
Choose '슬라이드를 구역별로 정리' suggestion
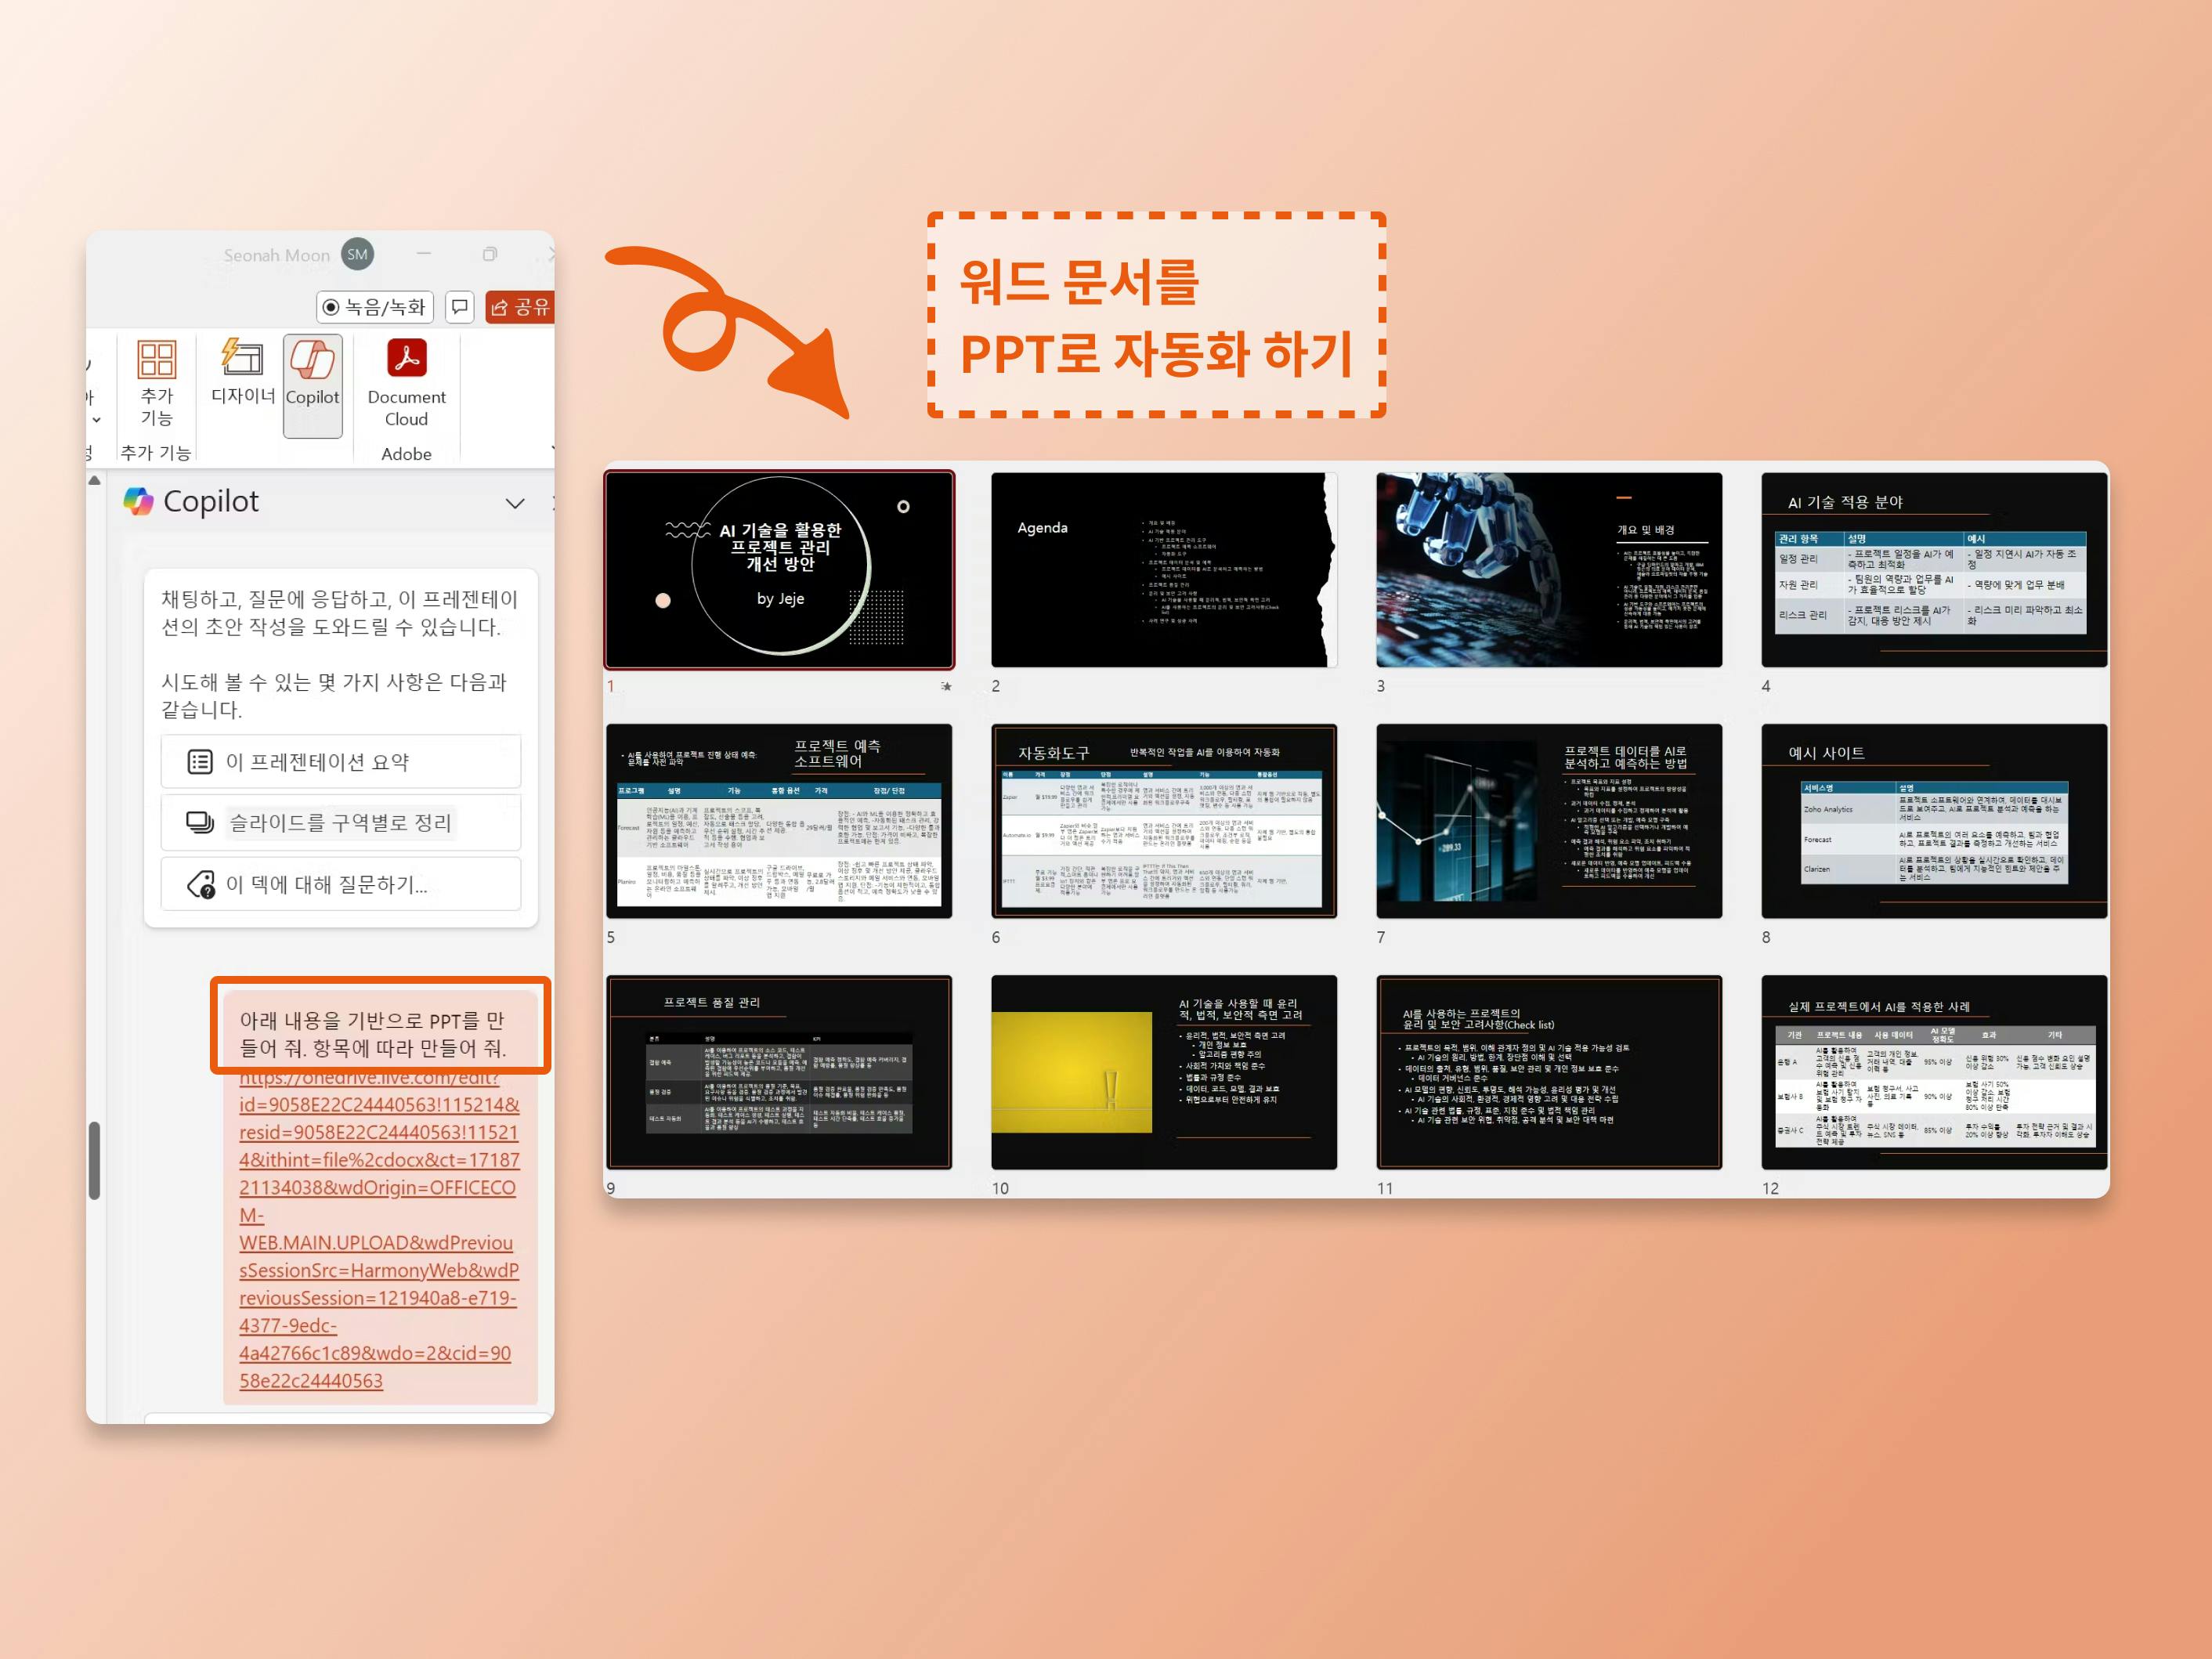pos(340,822)
